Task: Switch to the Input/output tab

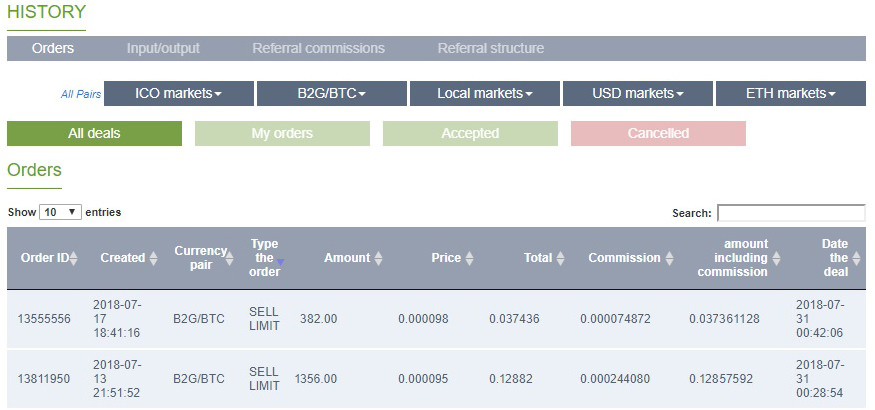Action: tap(163, 49)
